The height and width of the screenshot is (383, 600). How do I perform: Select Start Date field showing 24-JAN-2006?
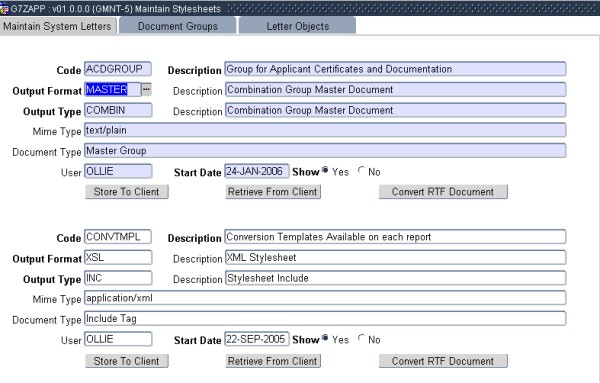(x=257, y=171)
